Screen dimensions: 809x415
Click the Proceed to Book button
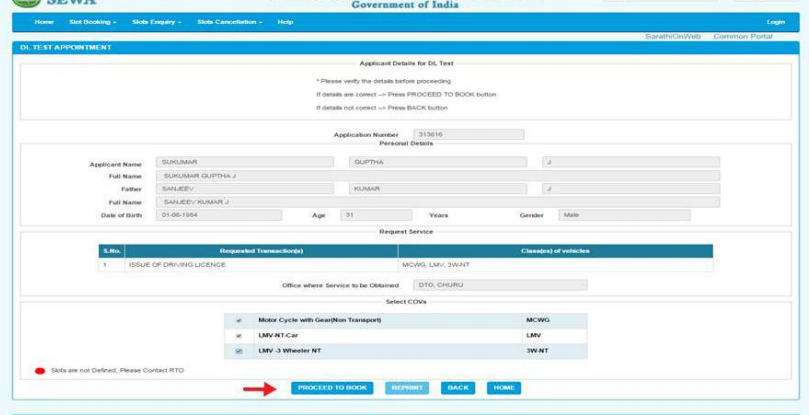(332, 388)
